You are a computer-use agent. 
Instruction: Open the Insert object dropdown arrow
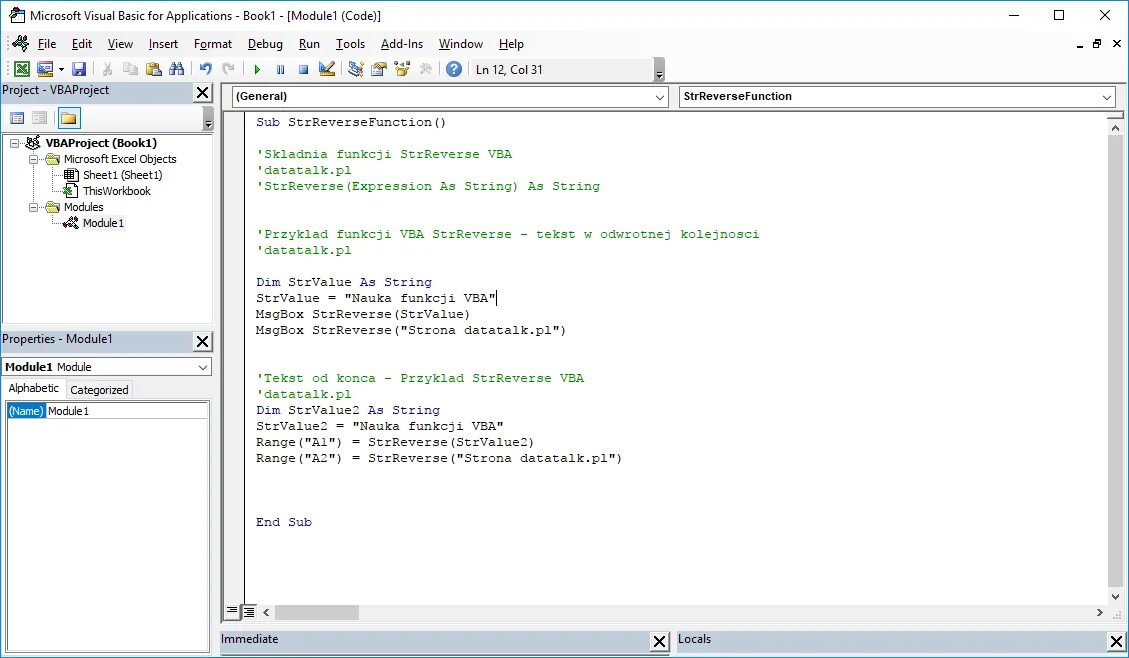(x=61, y=69)
